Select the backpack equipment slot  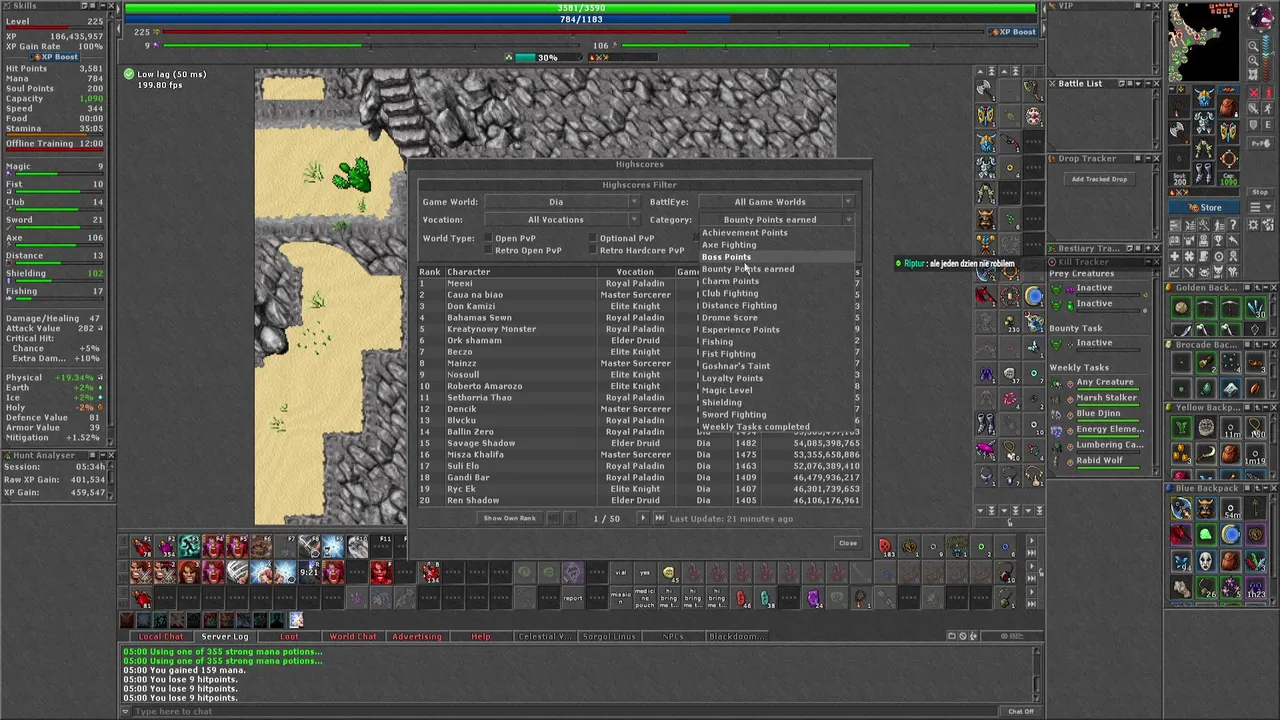1228,106
